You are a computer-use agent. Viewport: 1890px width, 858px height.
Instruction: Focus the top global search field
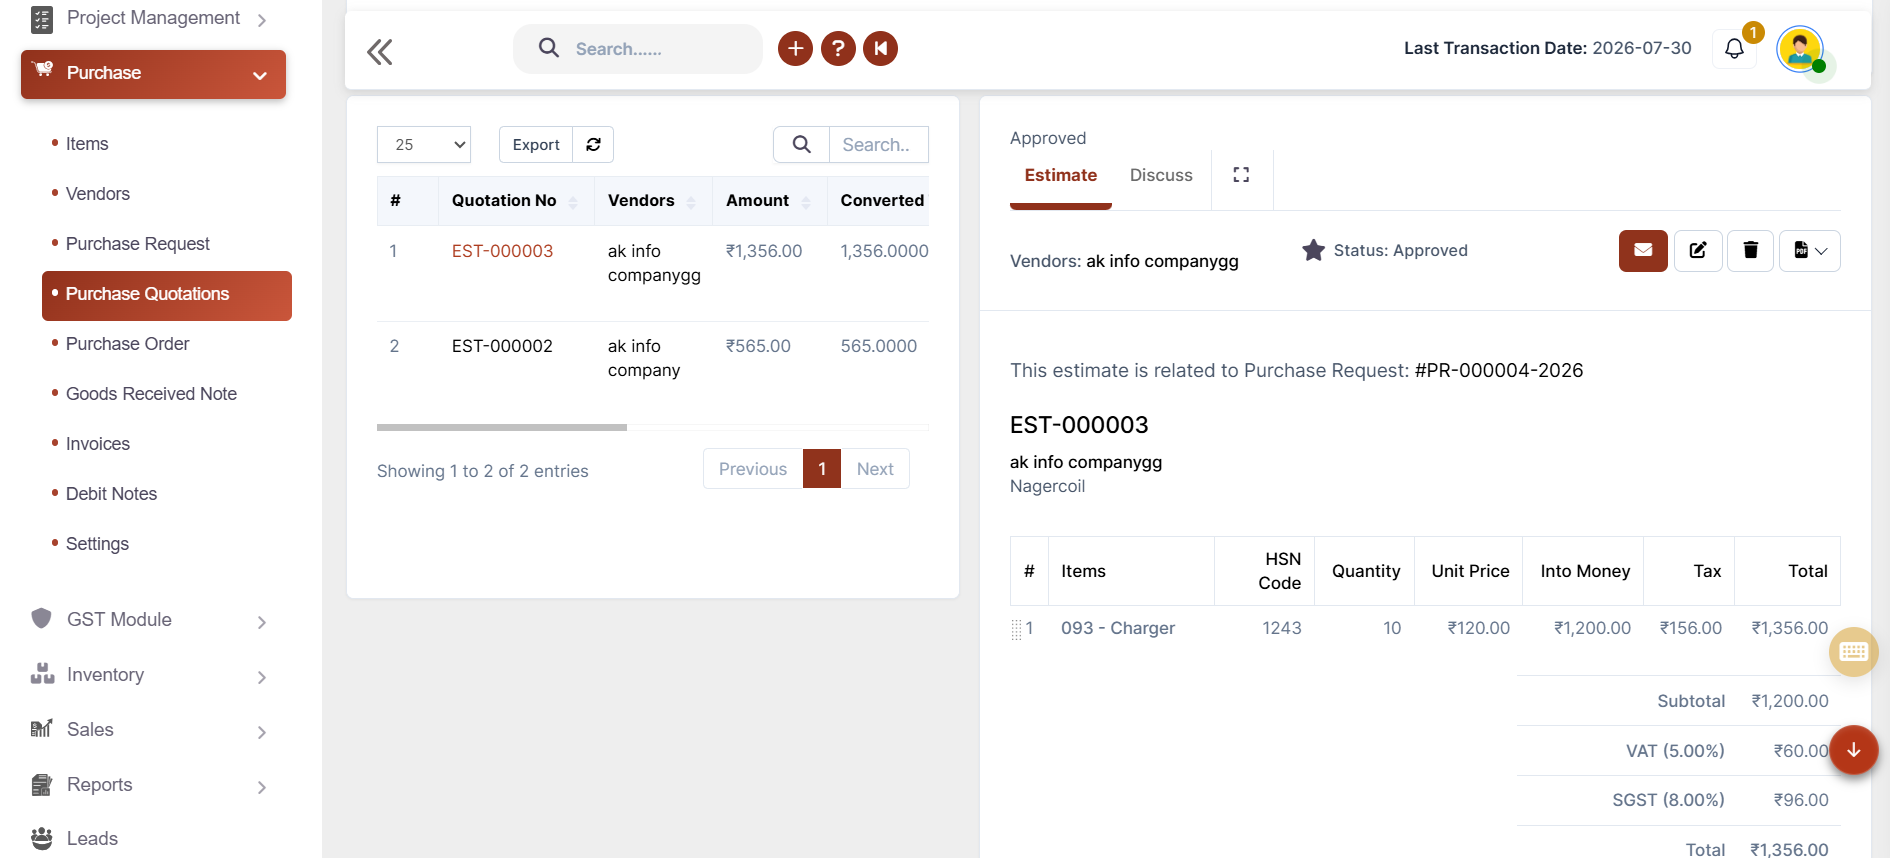pyautogui.click(x=638, y=49)
